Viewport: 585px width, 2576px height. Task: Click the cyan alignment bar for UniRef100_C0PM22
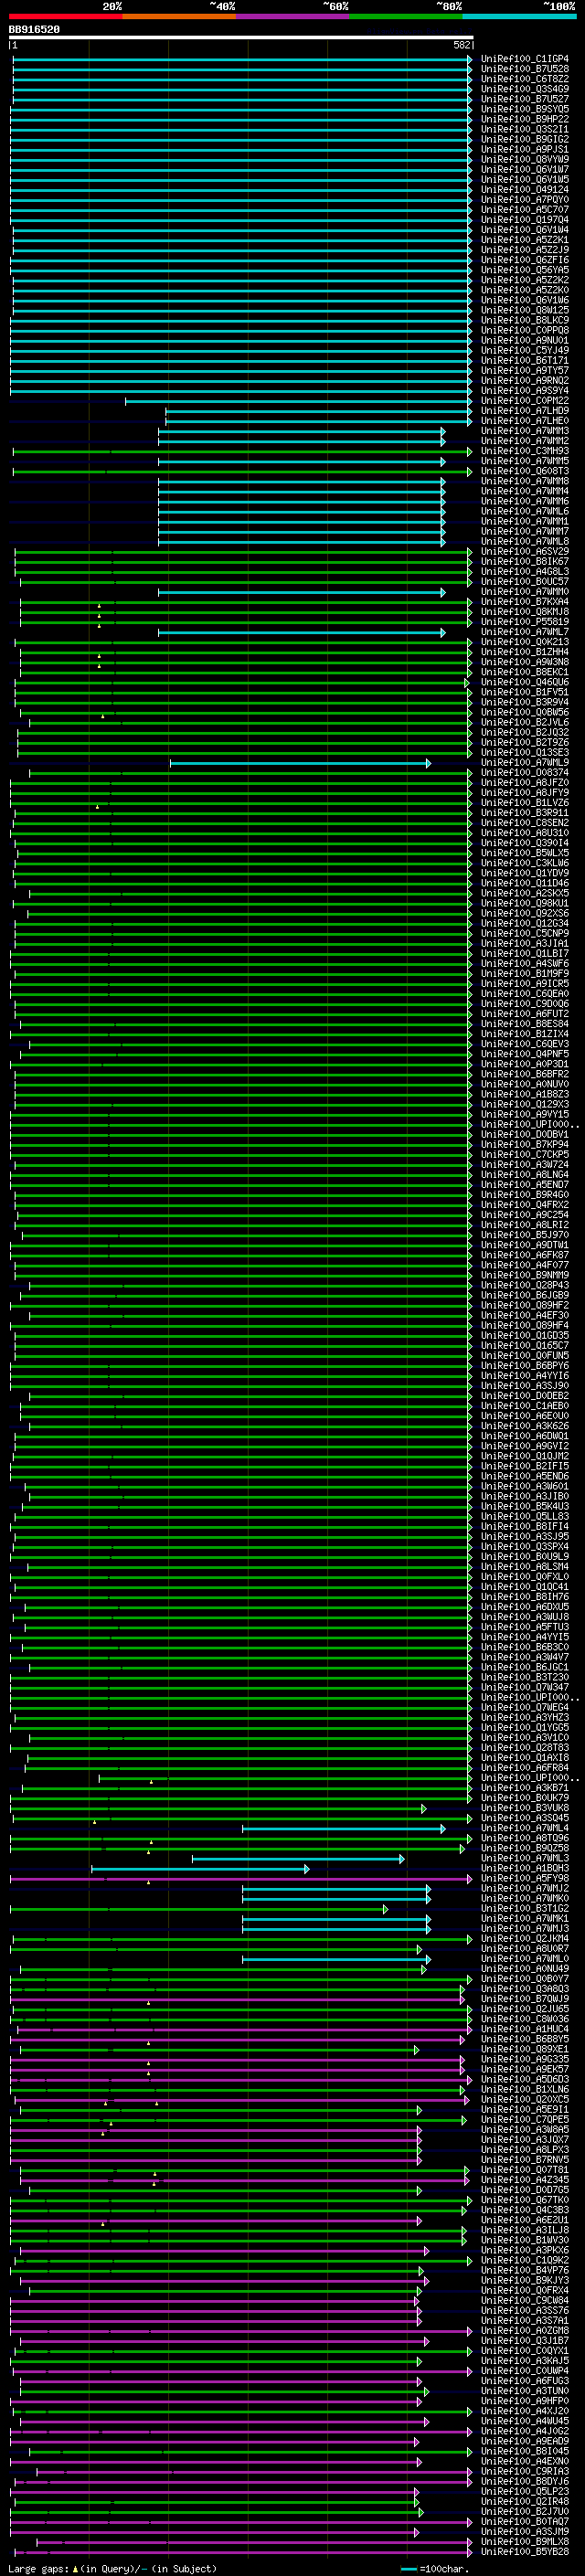(298, 401)
